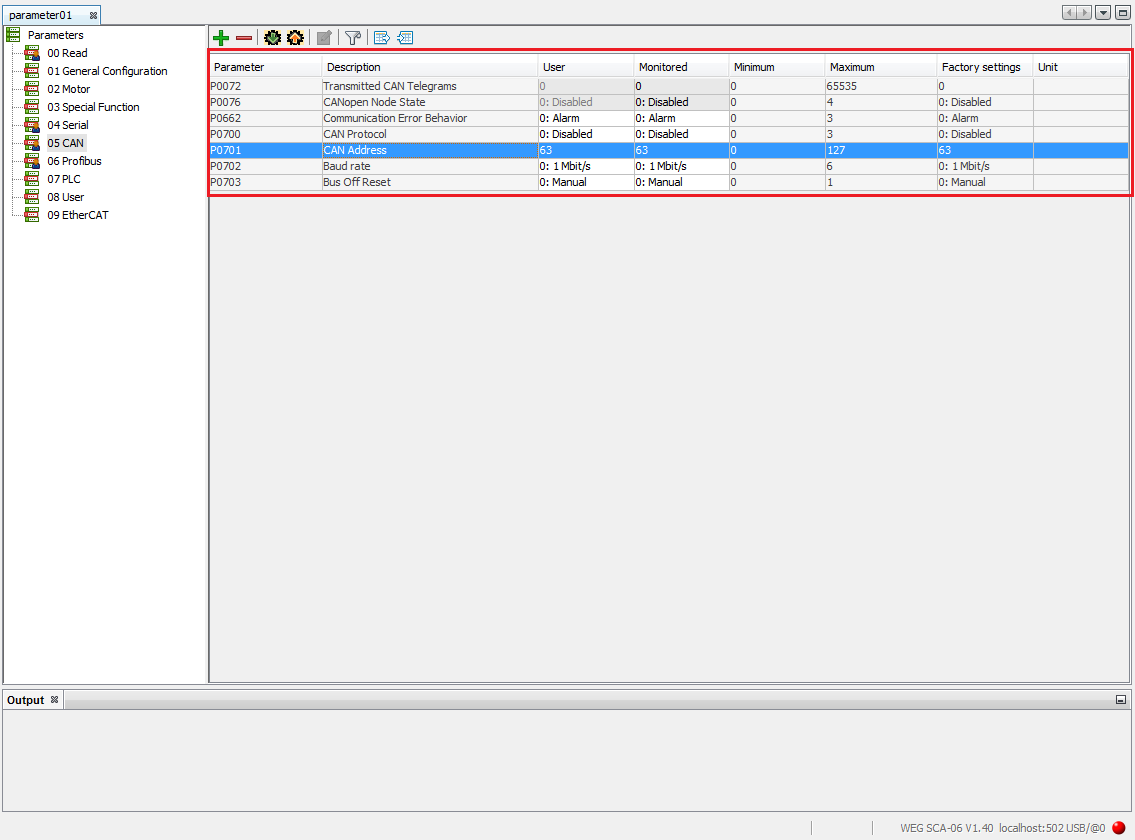Click the green plus to add a parameter
Image resolution: width=1135 pixels, height=840 pixels.
(x=221, y=38)
